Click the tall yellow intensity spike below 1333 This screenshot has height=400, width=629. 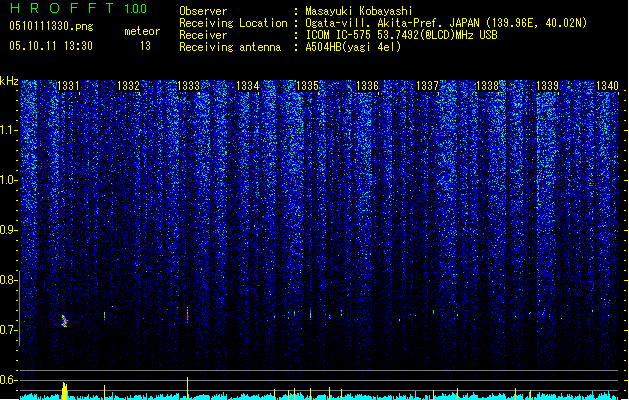[187, 388]
